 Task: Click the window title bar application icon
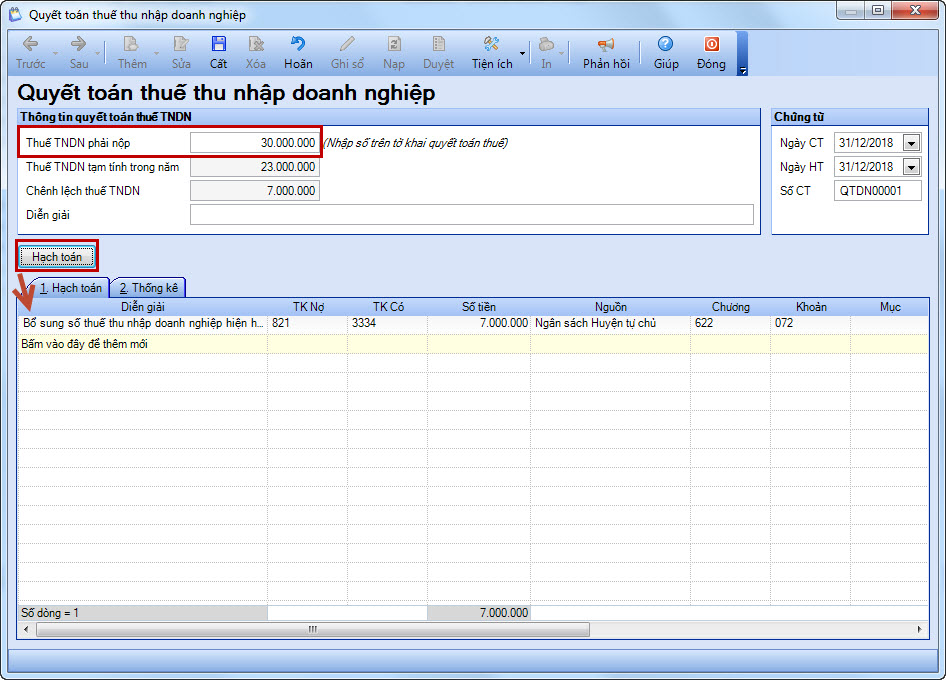[15, 14]
